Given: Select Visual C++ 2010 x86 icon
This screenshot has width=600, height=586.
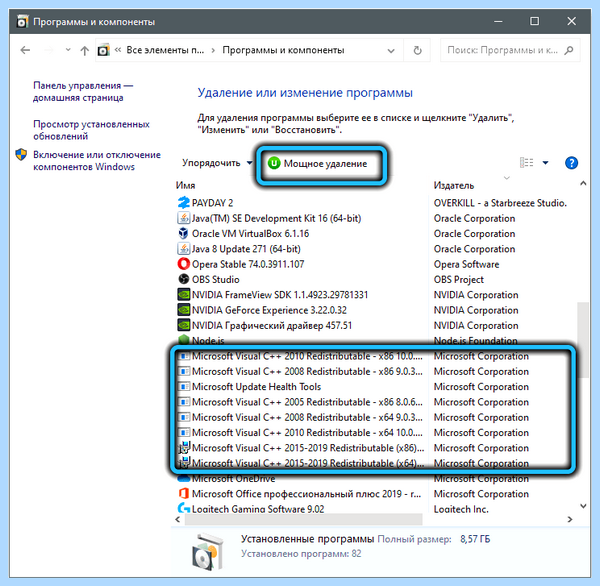Looking at the screenshot, I should click(x=184, y=356).
